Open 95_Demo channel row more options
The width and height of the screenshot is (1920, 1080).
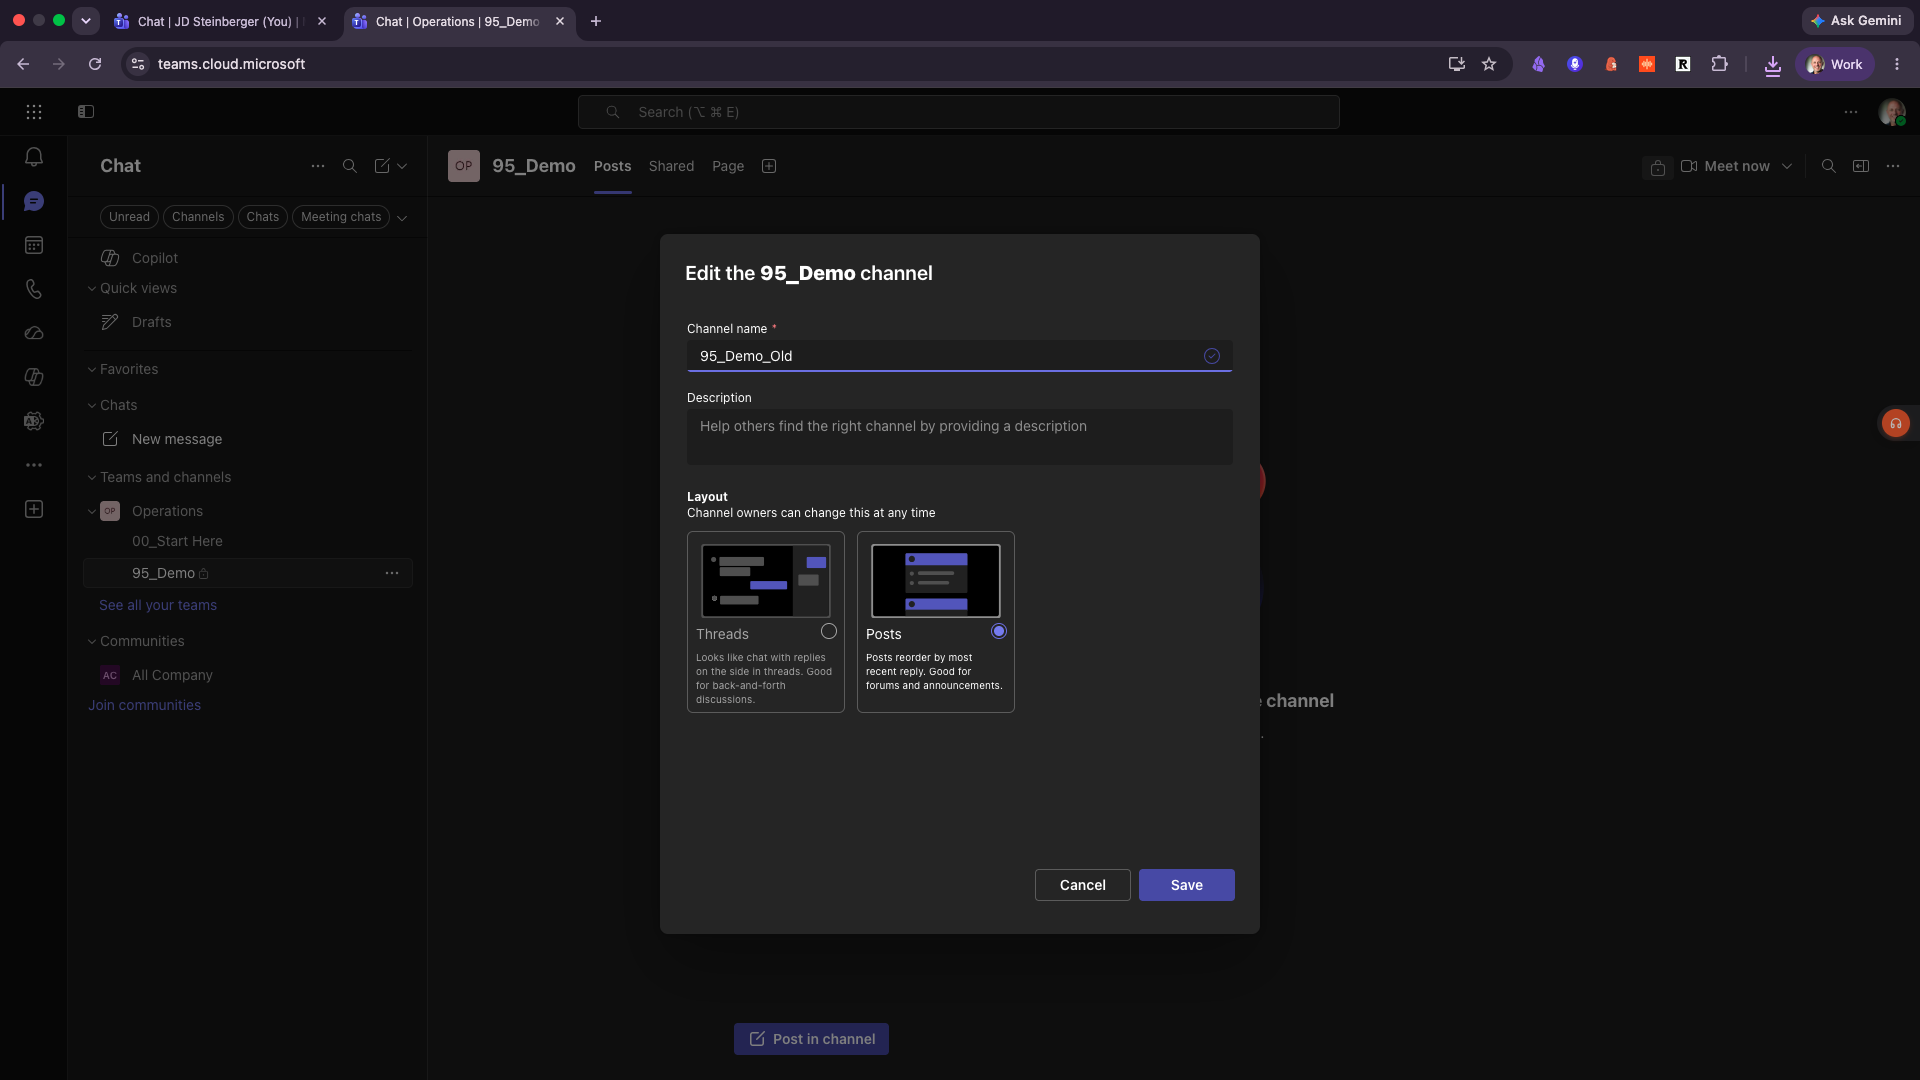(392, 573)
